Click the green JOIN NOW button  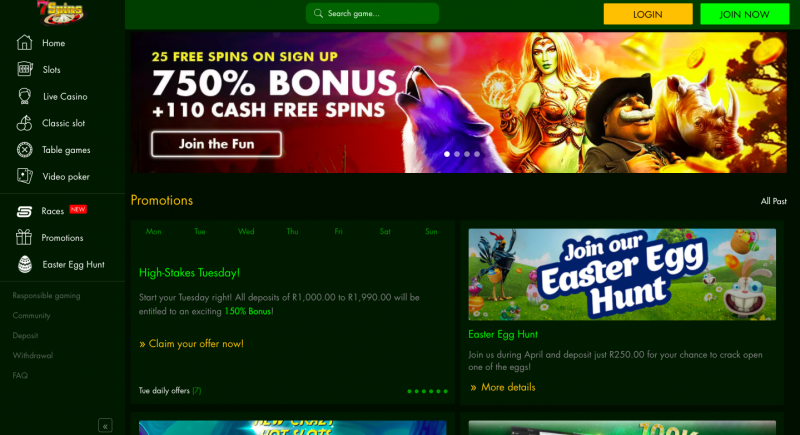[x=744, y=14]
